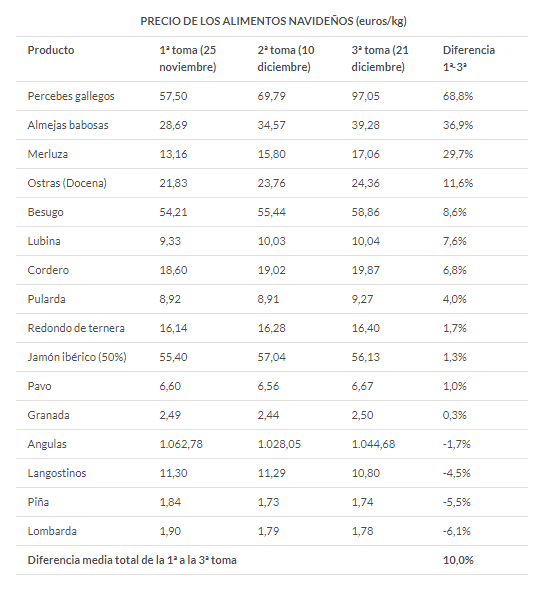
Task: Select the Jamón ibérico (50%) label
Action: (x=77, y=357)
